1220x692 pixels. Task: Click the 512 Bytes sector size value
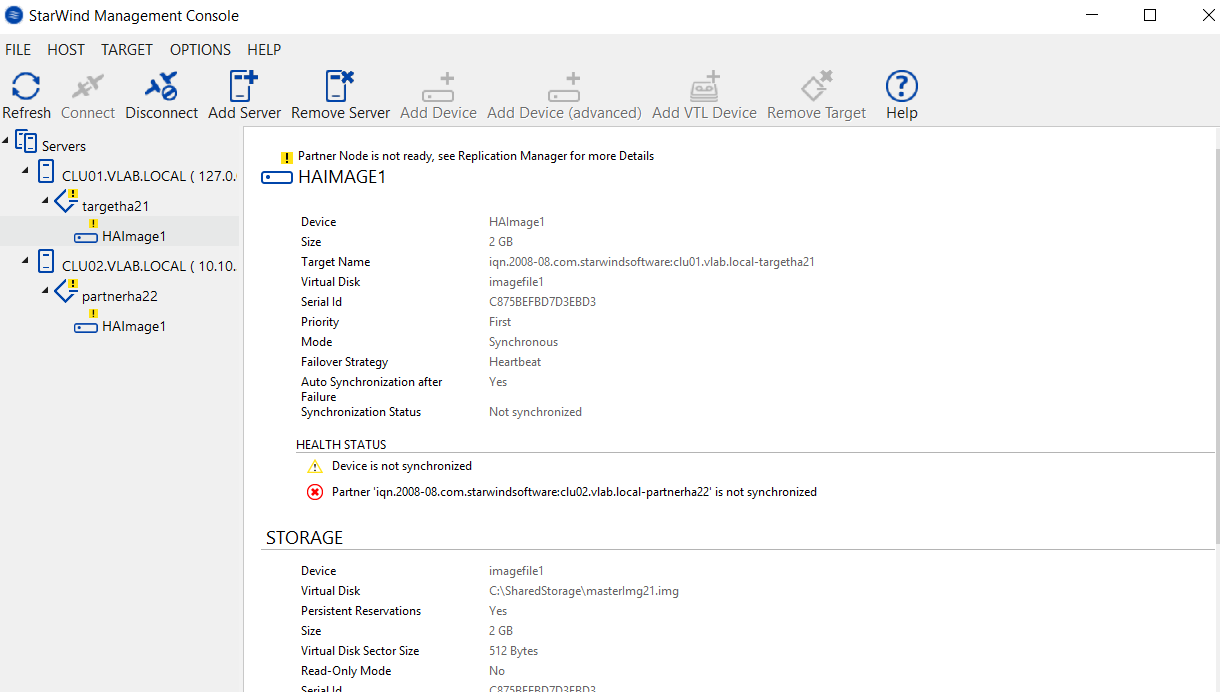(x=513, y=651)
